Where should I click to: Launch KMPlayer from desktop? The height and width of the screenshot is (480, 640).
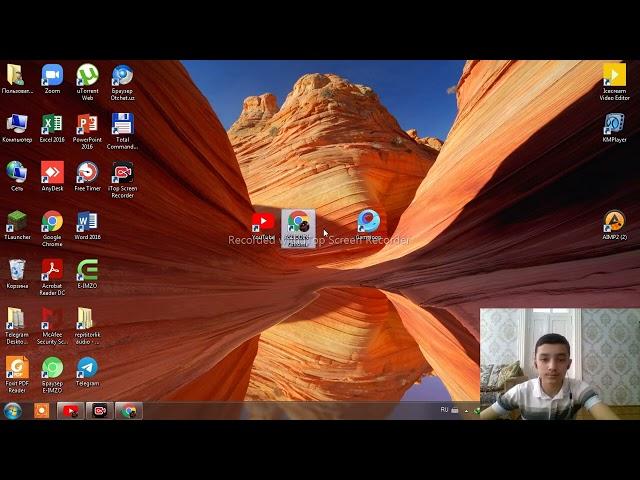point(614,125)
